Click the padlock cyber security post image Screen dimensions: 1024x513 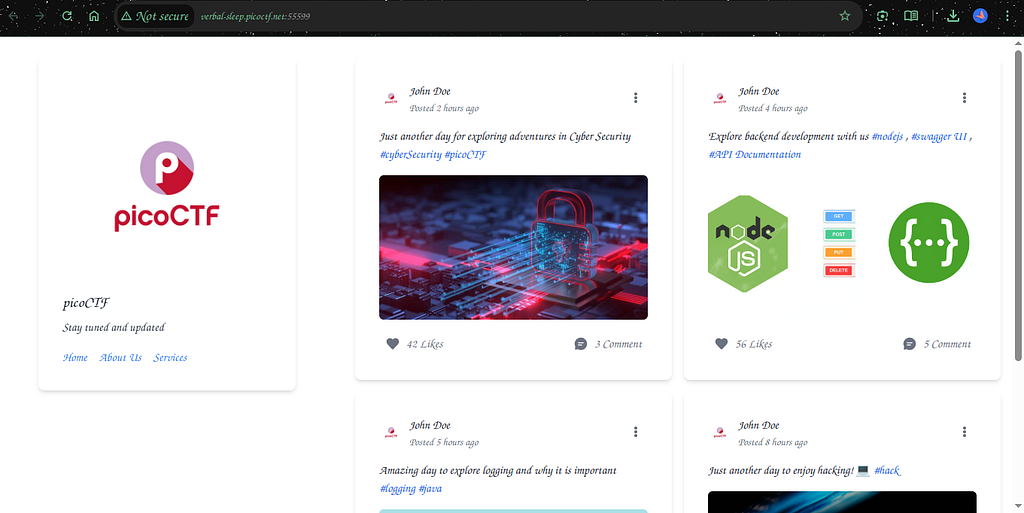click(513, 247)
